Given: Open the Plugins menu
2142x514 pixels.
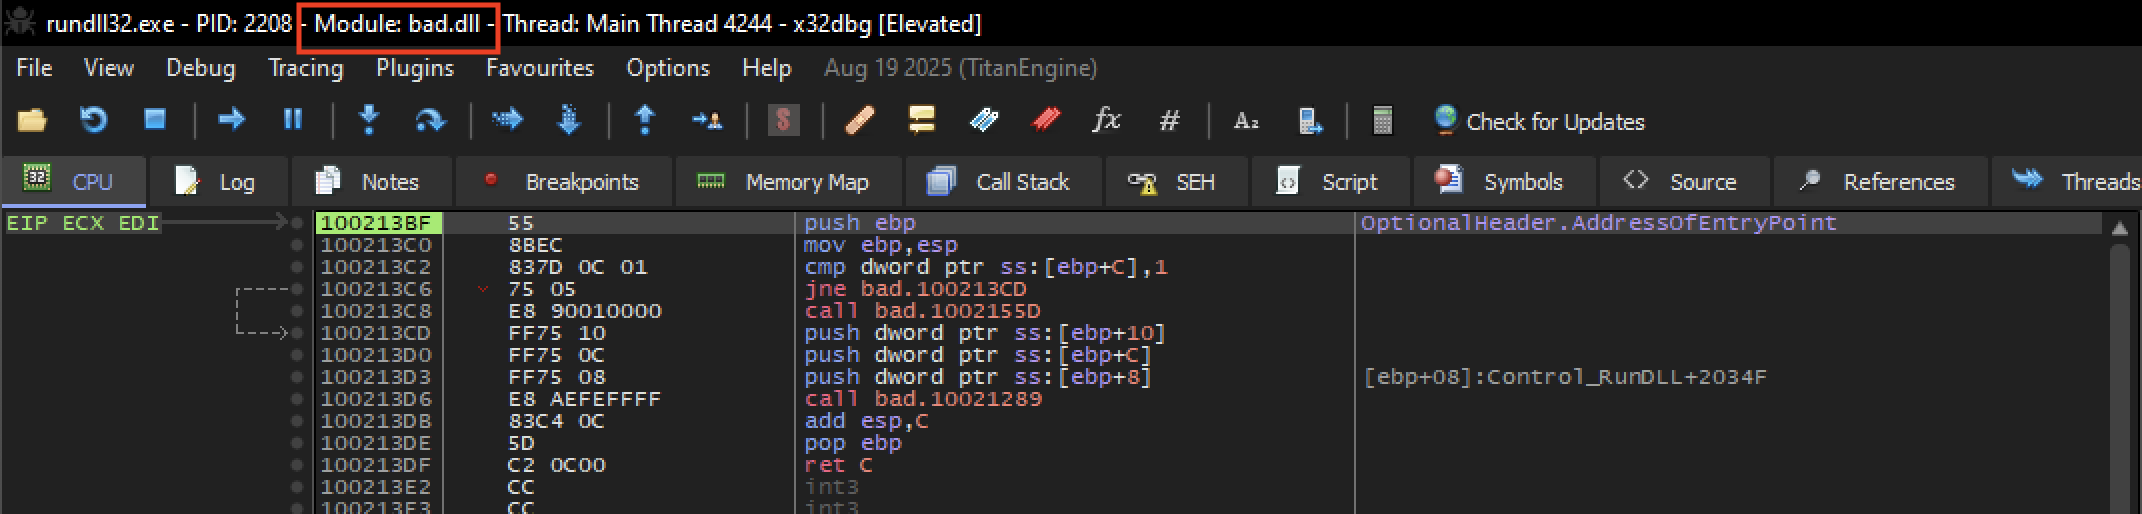Looking at the screenshot, I should [414, 68].
